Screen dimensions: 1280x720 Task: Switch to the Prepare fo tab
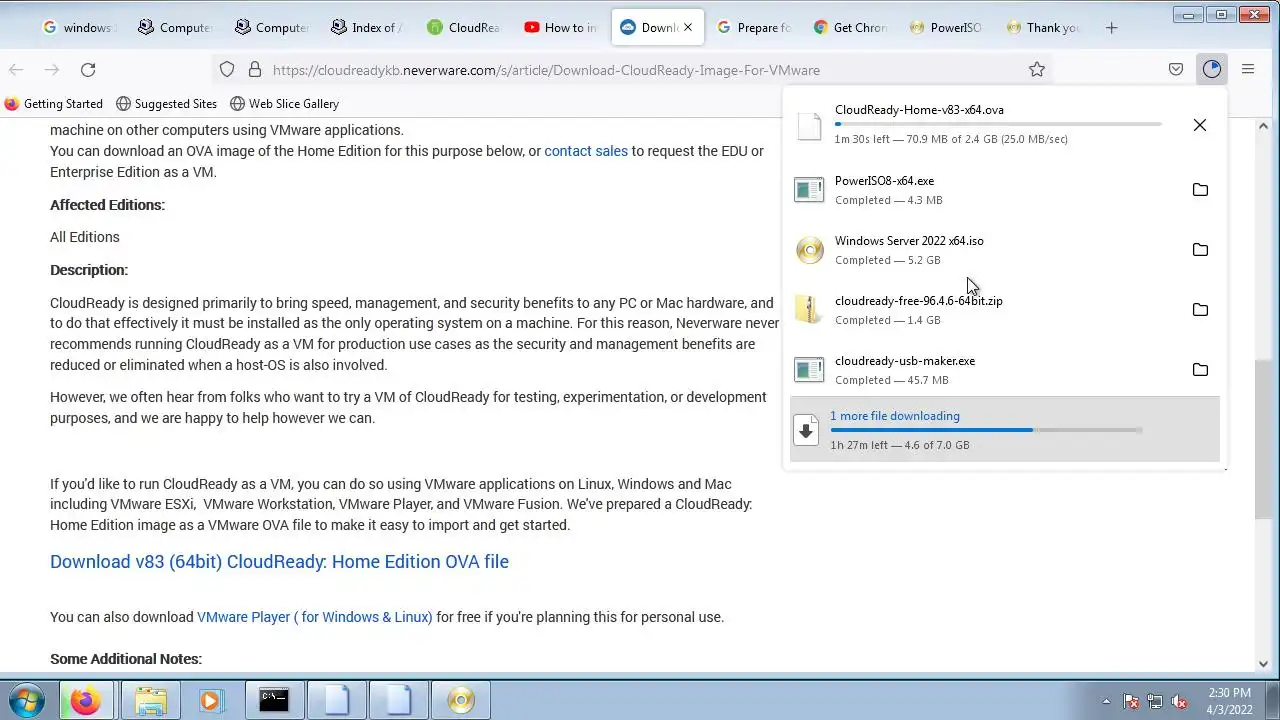click(x=754, y=27)
